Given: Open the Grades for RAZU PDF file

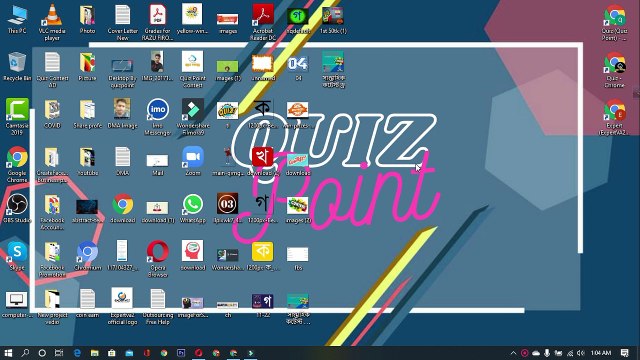Looking at the screenshot, I should point(158,22).
